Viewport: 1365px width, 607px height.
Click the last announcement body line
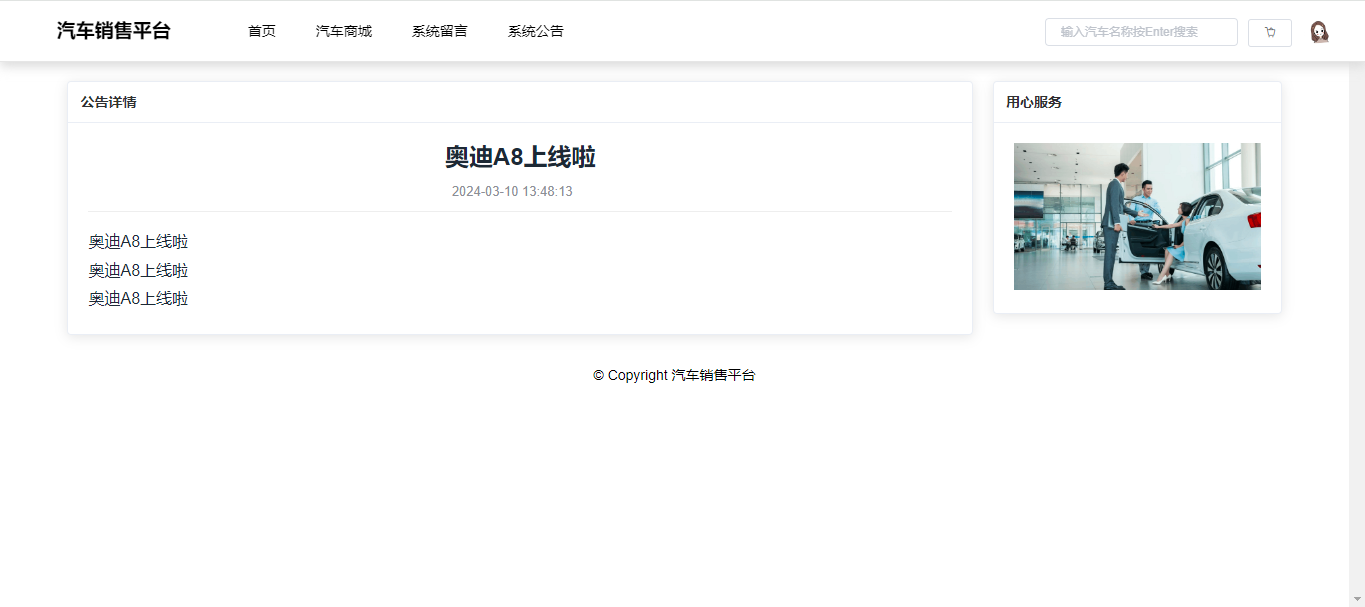(138, 299)
